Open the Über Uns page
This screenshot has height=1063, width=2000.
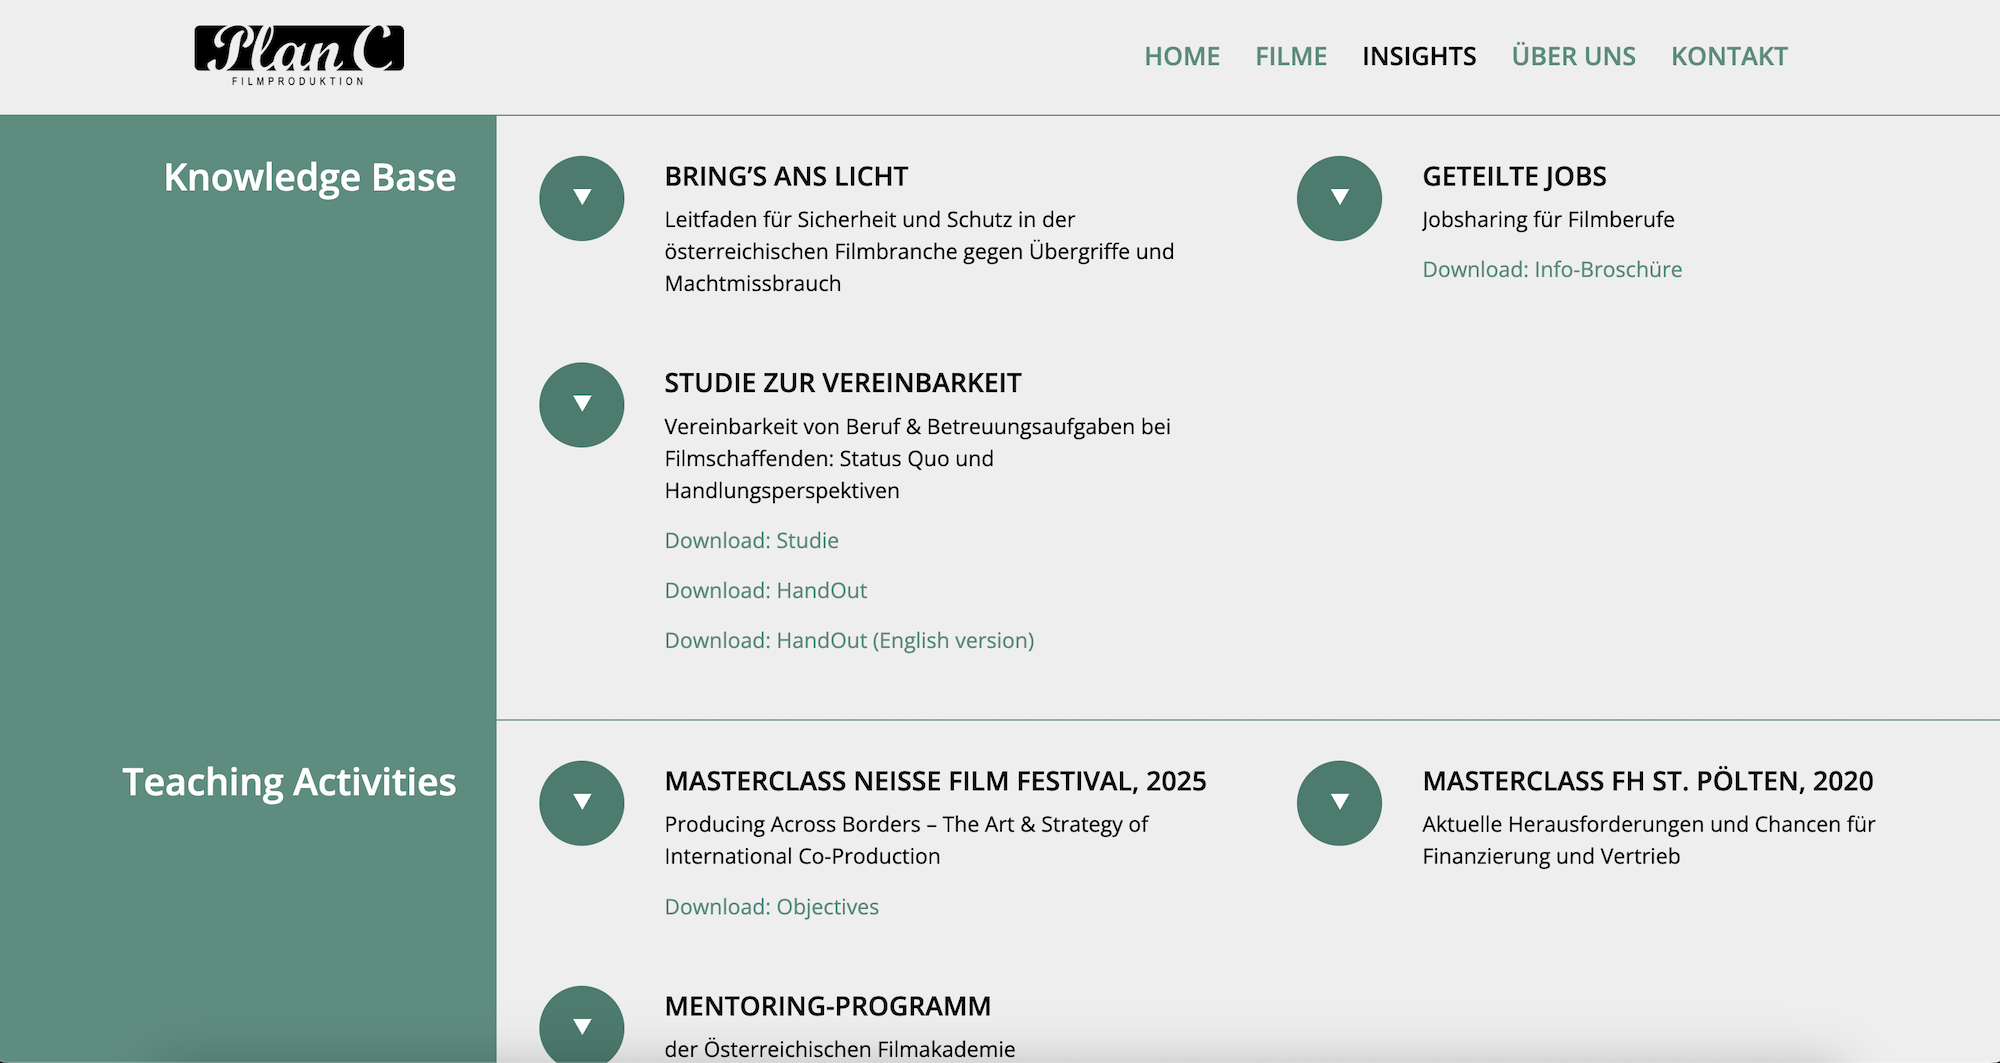coord(1573,56)
